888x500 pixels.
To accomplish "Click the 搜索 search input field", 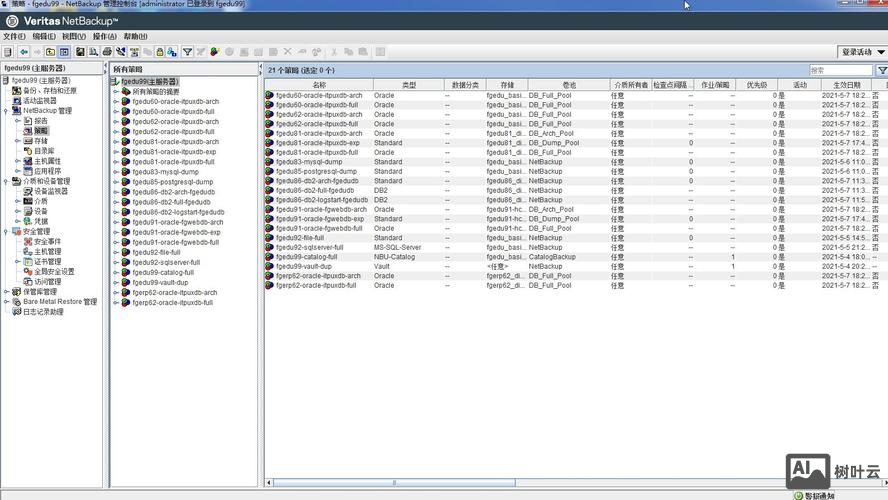I will click(x=840, y=70).
